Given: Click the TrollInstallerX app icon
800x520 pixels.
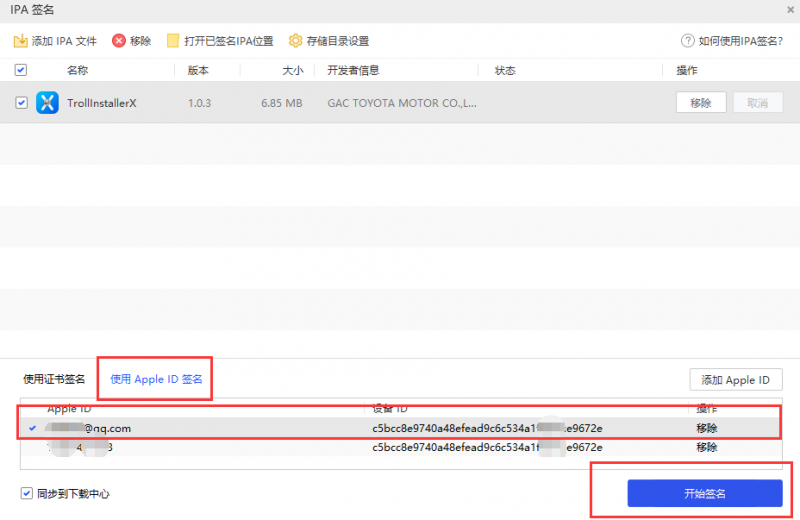Looking at the screenshot, I should click(x=47, y=103).
